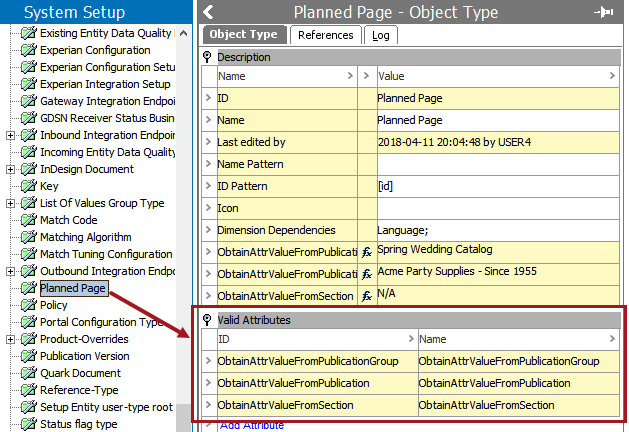Click the icon next to Experian Integration Setup
Screen dimensions: 629x432
pyautogui.click(x=29, y=84)
